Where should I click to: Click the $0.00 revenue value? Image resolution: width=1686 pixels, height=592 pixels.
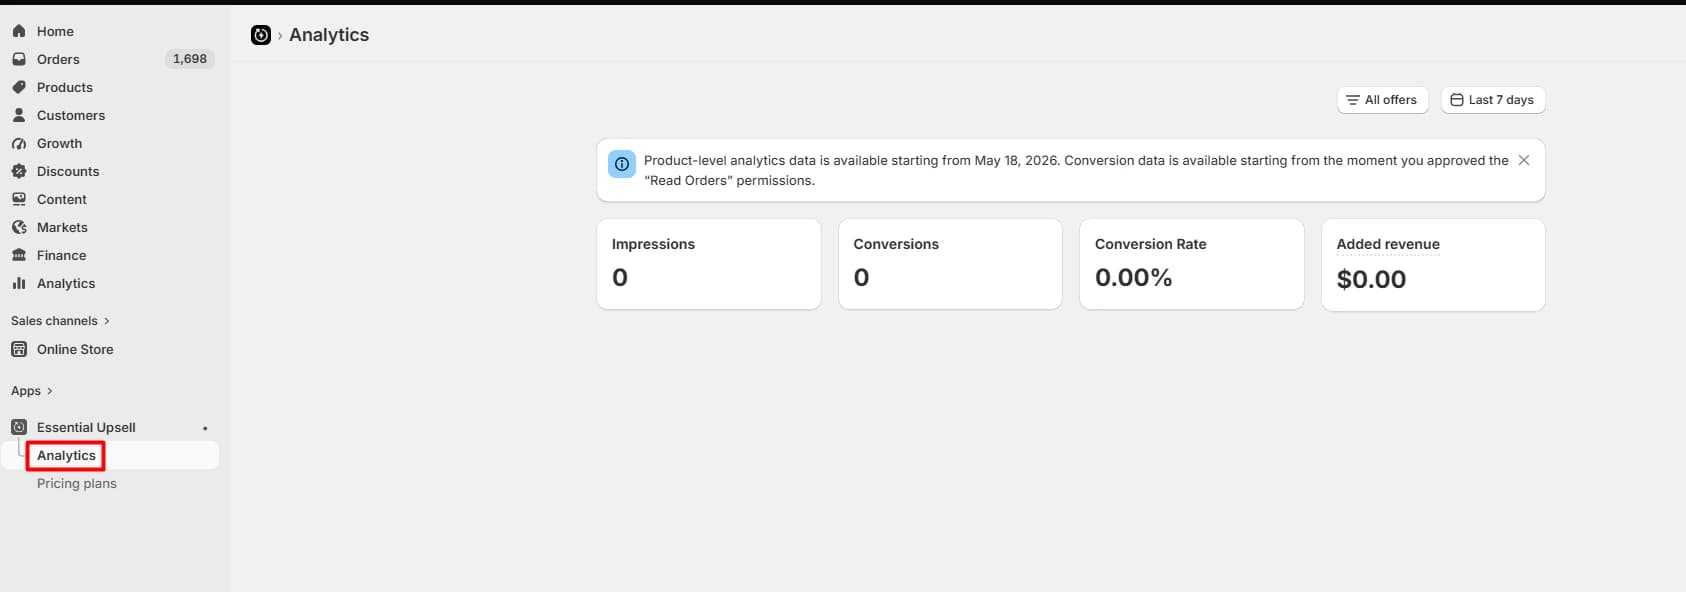pyautogui.click(x=1371, y=279)
